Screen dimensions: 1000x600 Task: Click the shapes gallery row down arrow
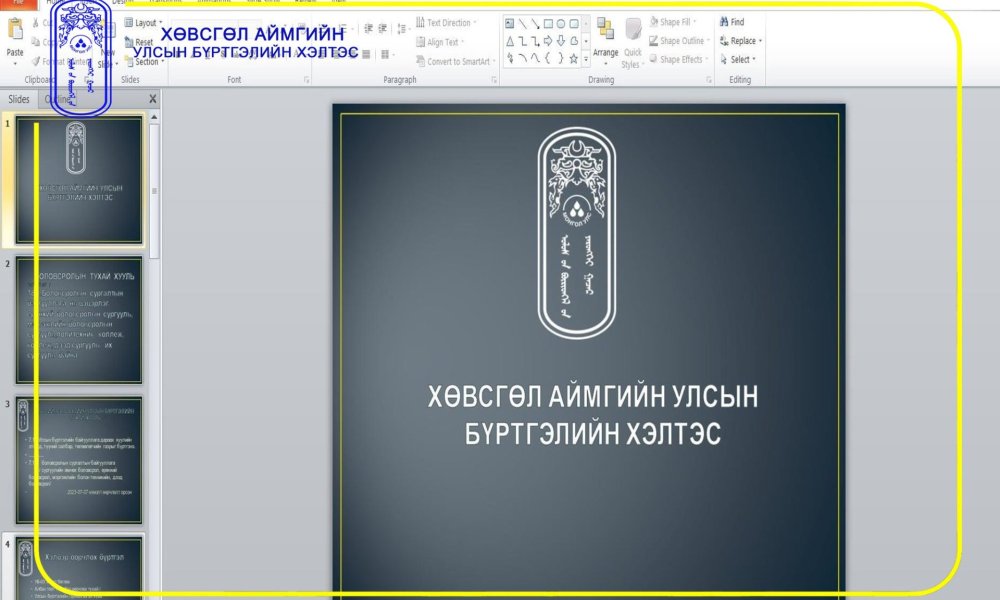(585, 41)
